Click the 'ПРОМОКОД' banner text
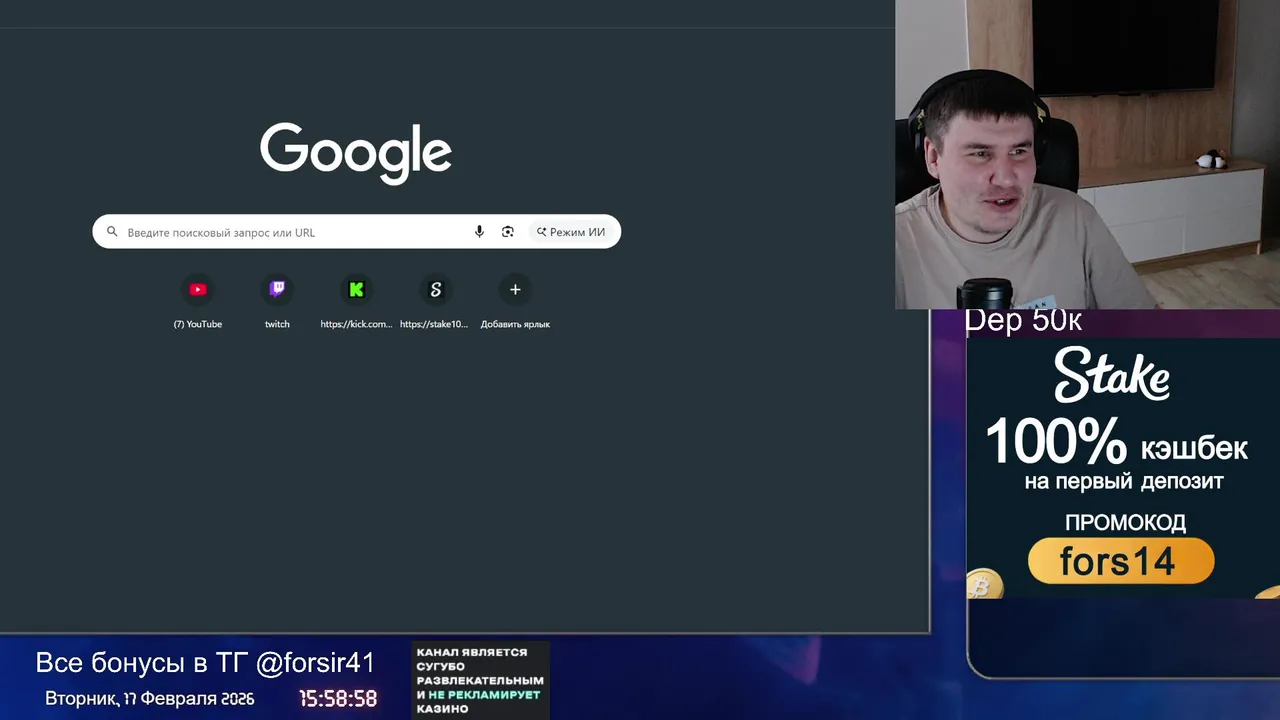The image size is (1280, 720). (x=1125, y=522)
